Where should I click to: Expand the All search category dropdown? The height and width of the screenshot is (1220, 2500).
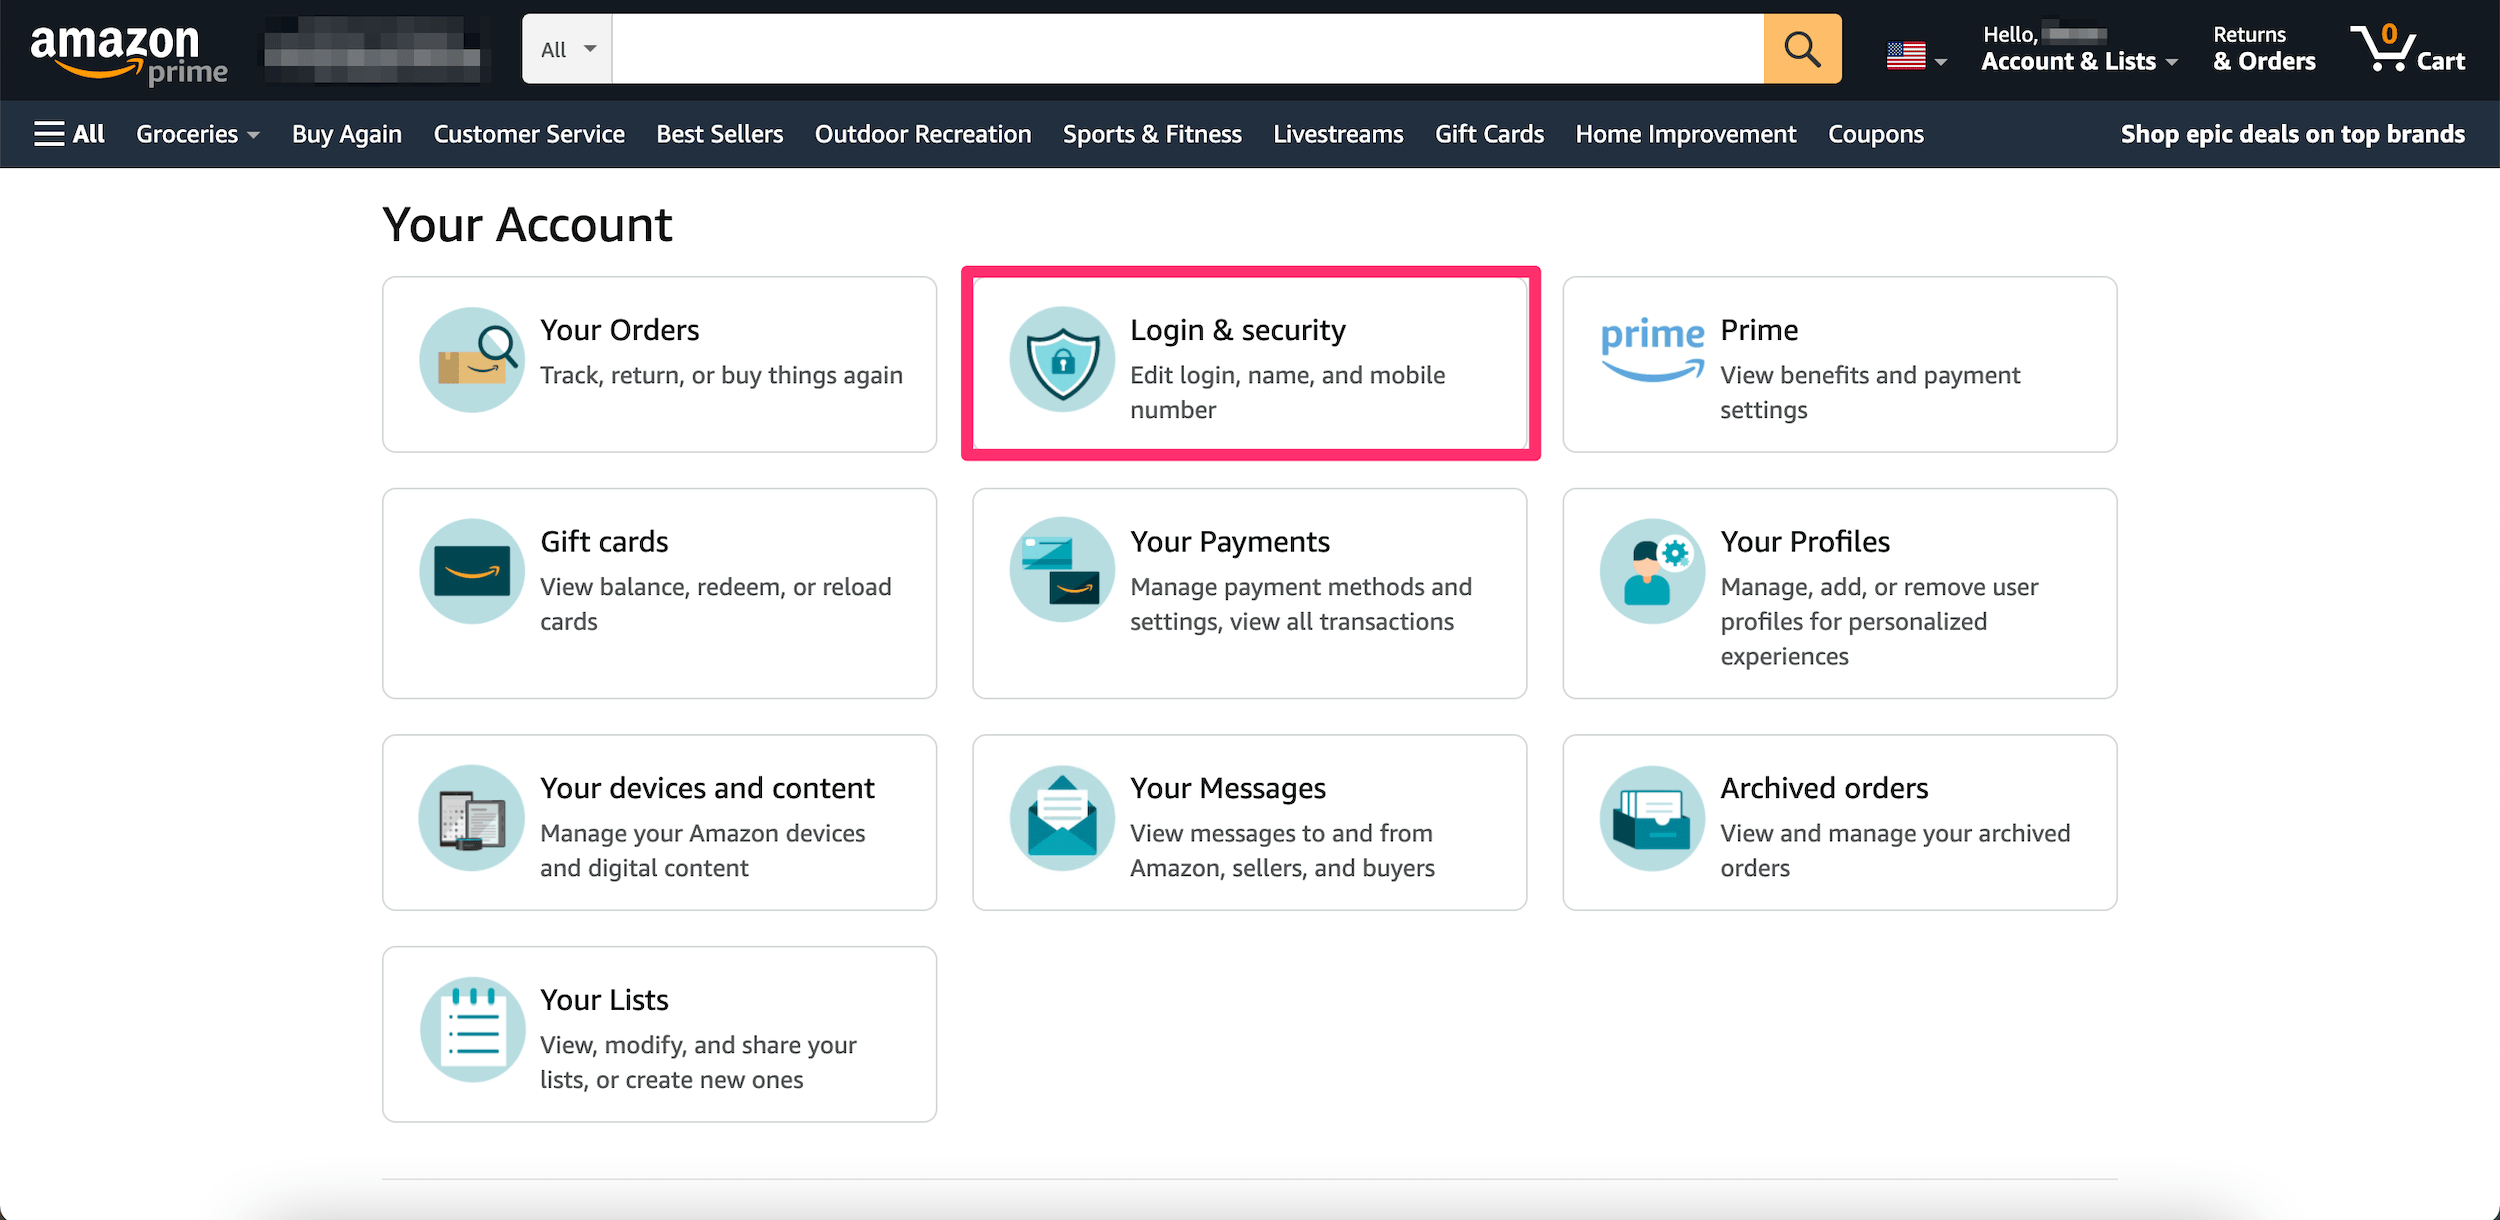[x=567, y=49]
